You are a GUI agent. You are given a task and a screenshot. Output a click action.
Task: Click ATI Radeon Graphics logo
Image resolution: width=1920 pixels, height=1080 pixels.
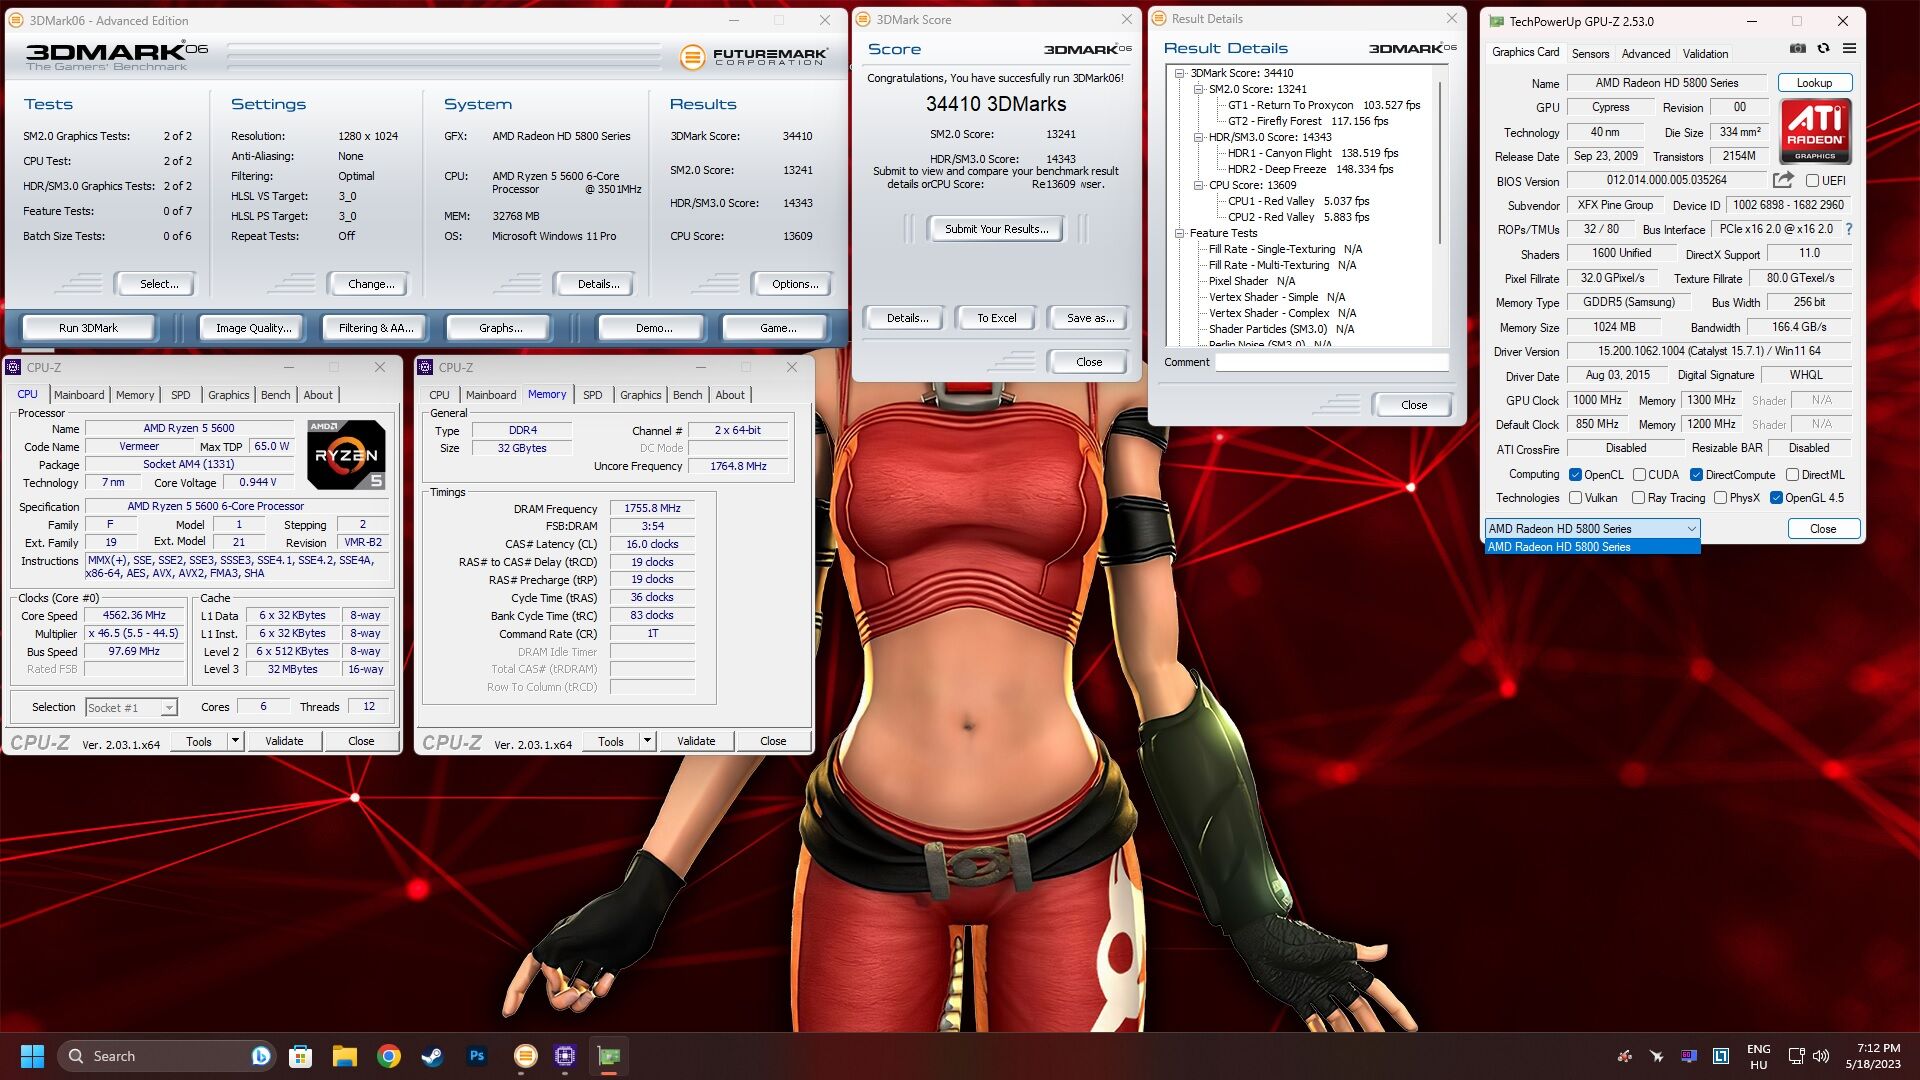click(x=1815, y=131)
